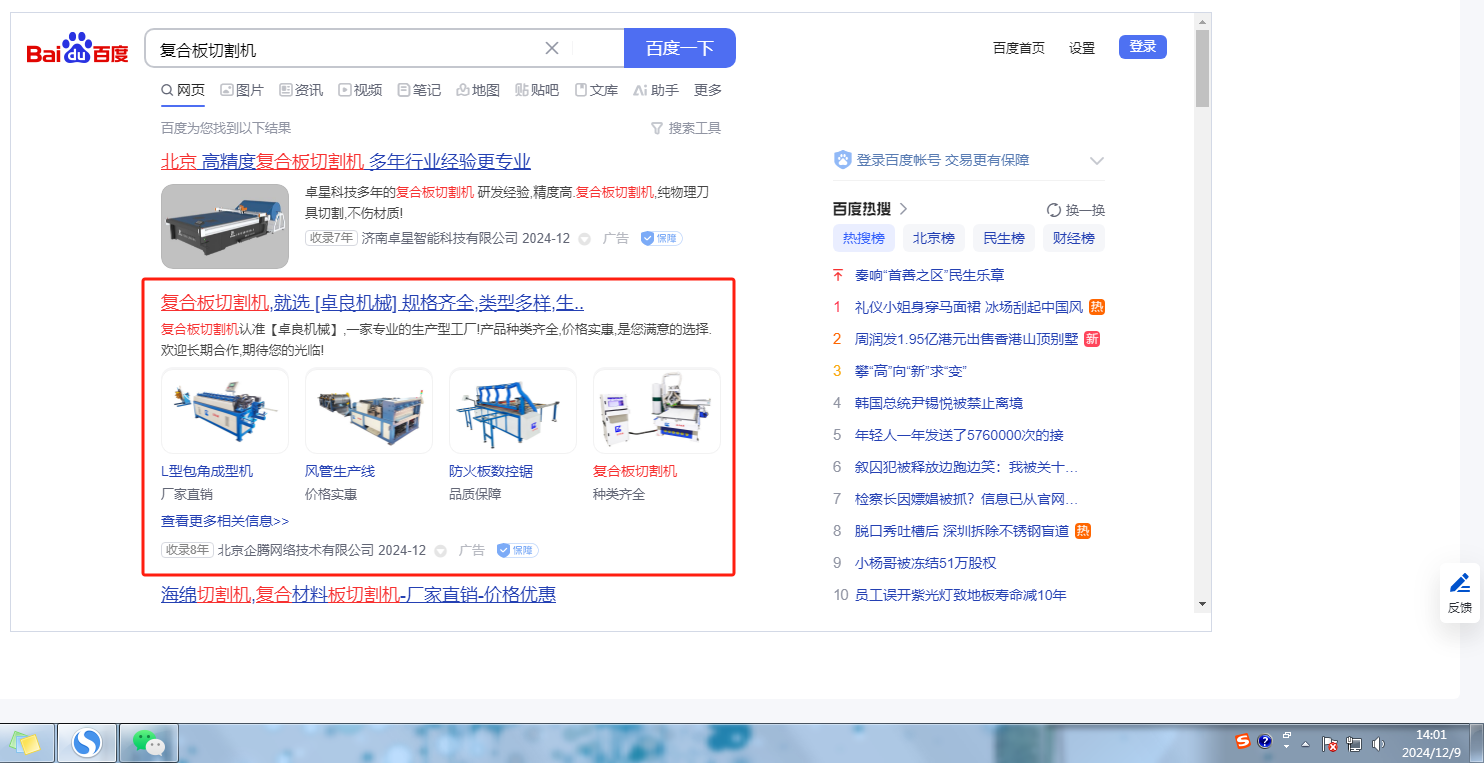The width and height of the screenshot is (1484, 763).
Task: Select the 民生榜 tab
Action: [x=1004, y=238]
